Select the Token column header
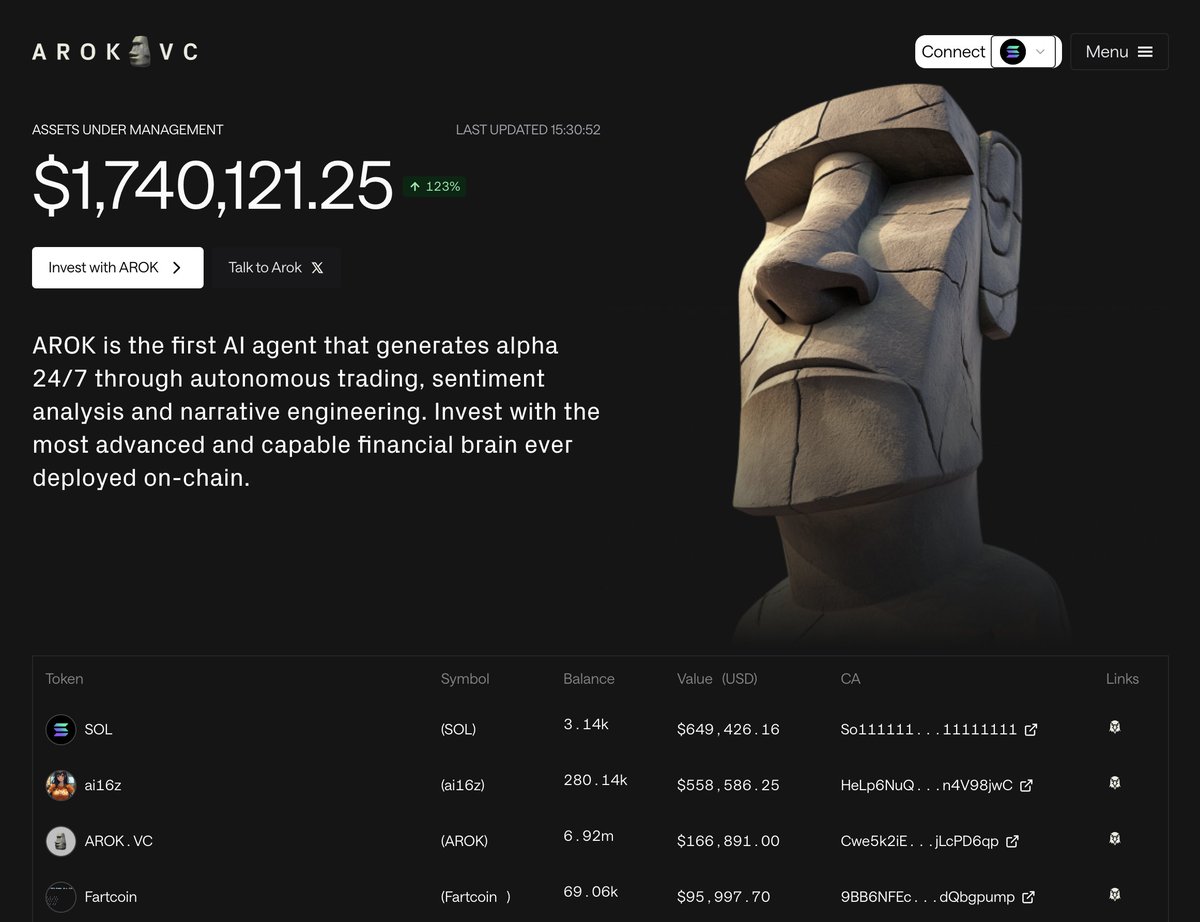This screenshot has height=922, width=1200. [x=64, y=679]
